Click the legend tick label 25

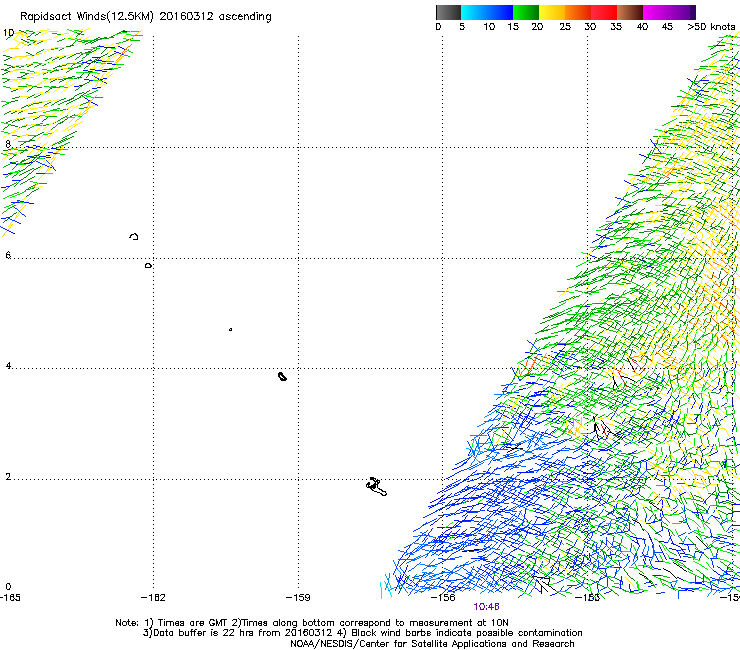tap(565, 27)
